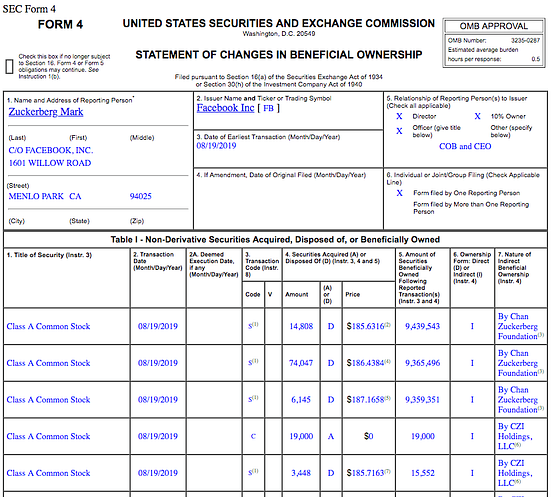Click the 9,365,496 shares owned cell
Viewport: 552px width, 497px height.
point(422,363)
